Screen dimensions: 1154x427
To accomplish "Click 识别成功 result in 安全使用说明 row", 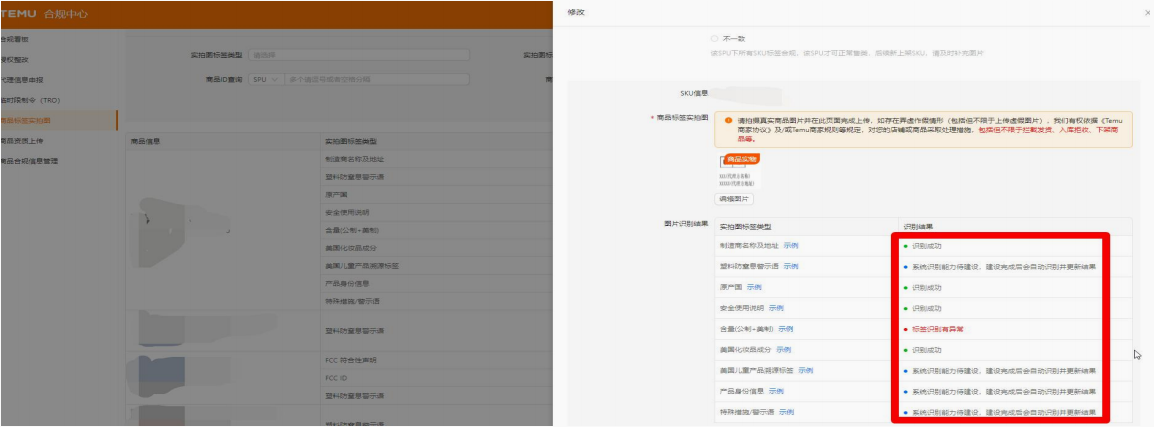I will click(927, 308).
